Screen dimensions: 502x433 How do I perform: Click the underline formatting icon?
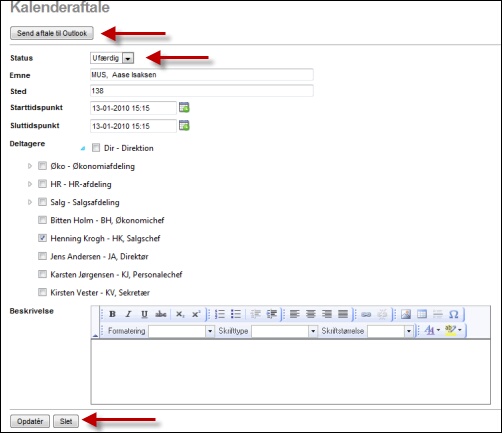coord(144,314)
